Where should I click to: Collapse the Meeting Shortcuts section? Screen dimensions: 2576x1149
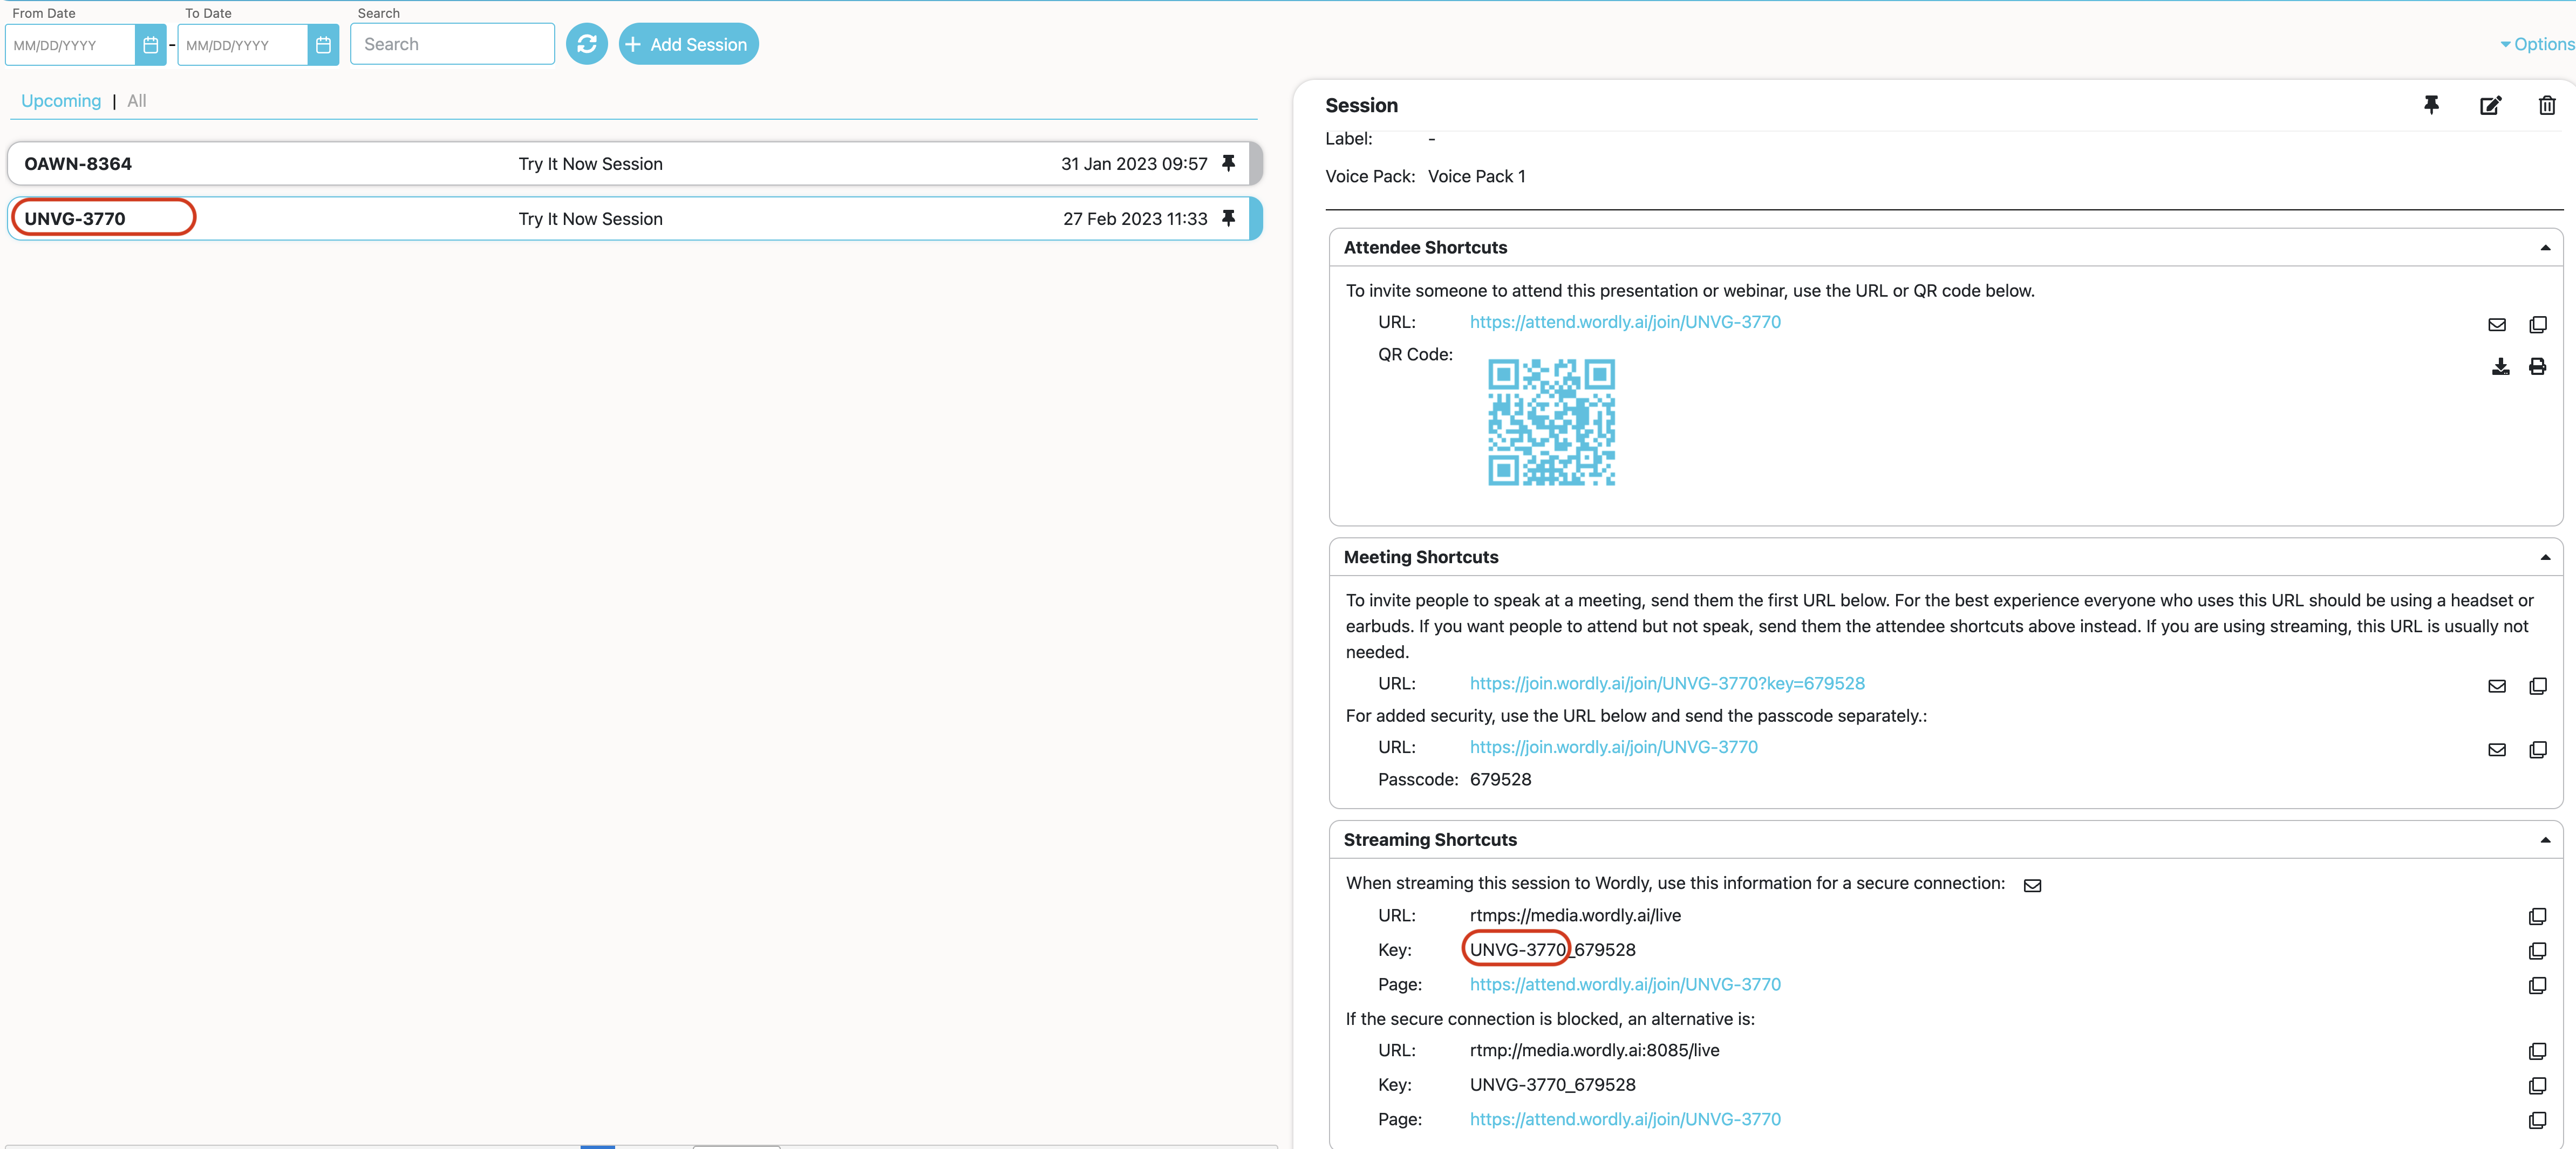click(x=2545, y=557)
